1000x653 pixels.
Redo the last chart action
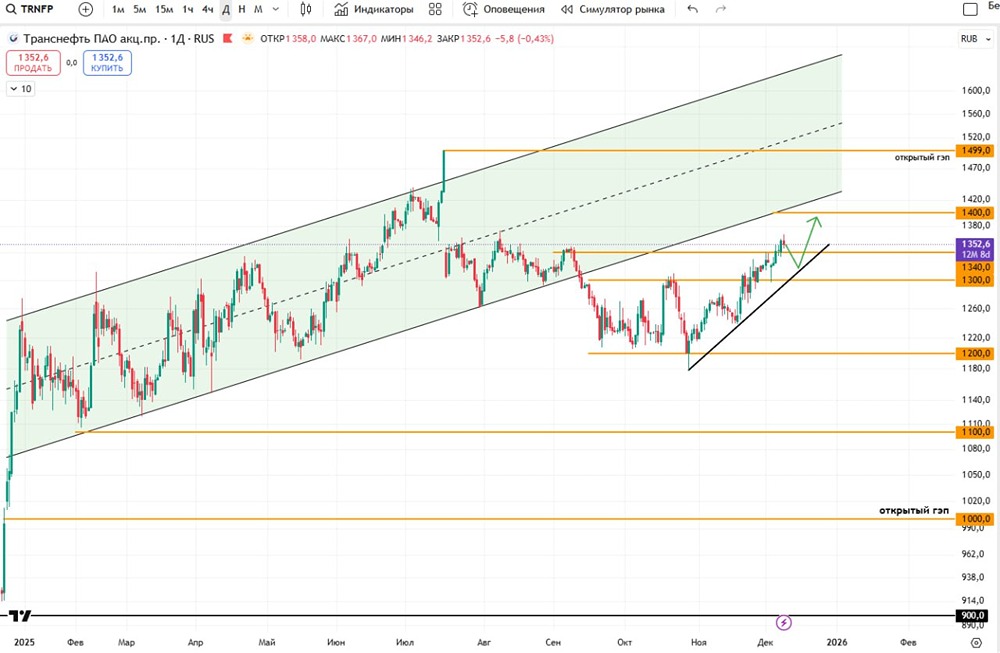click(721, 10)
